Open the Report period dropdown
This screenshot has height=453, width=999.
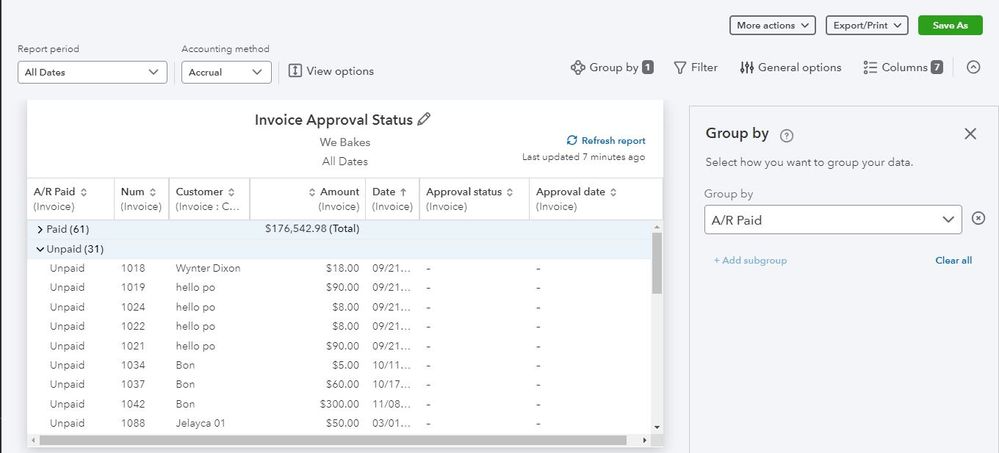pos(92,72)
